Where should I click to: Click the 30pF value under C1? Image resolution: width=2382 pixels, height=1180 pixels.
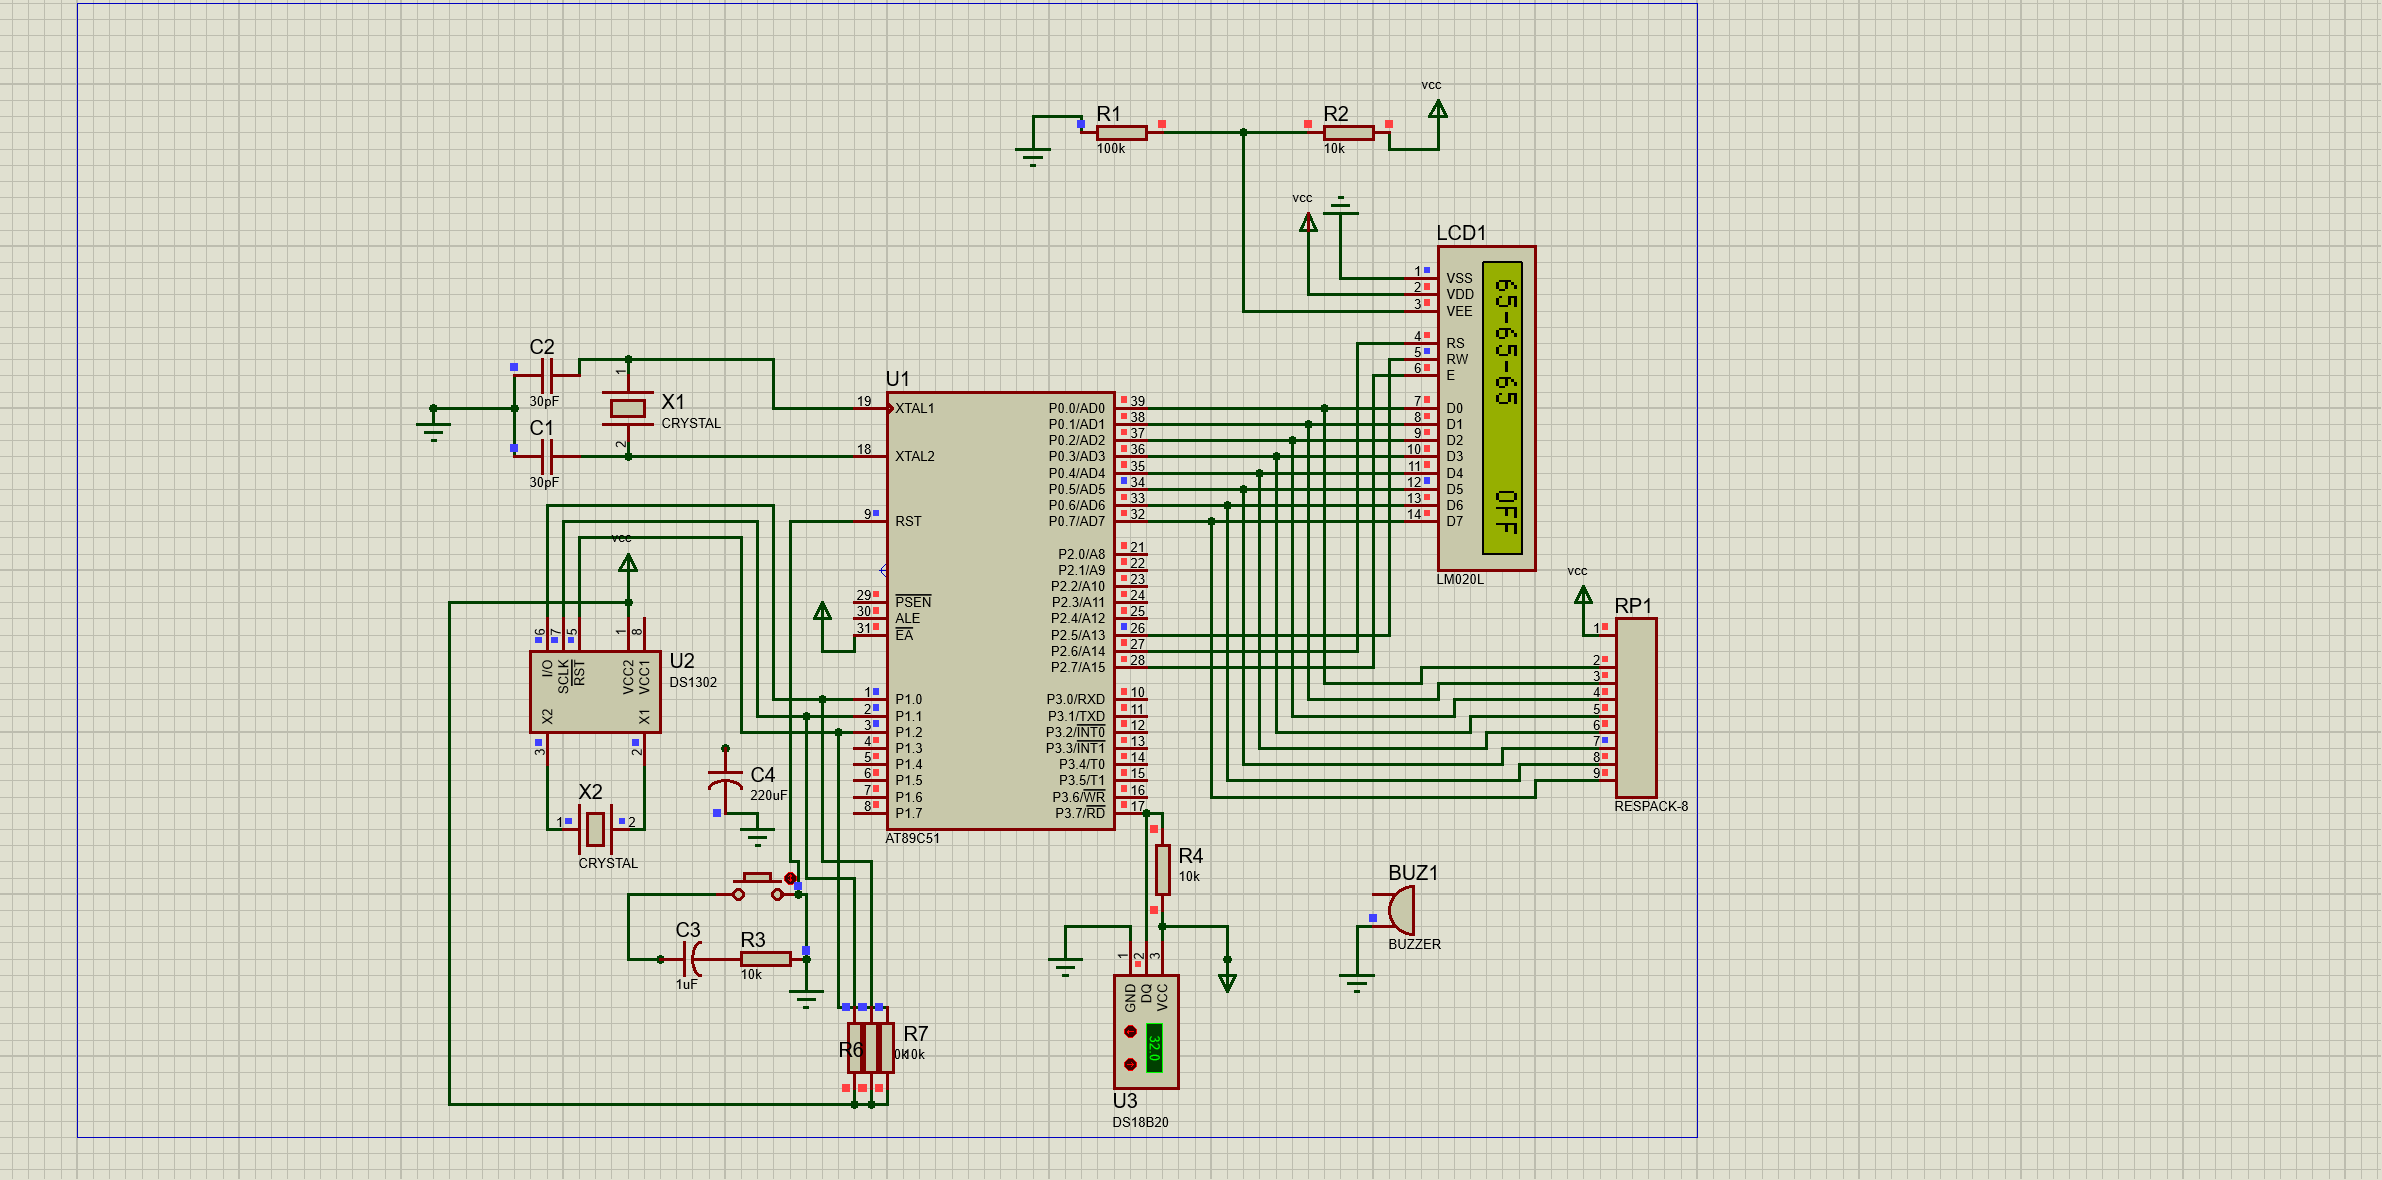[x=544, y=483]
